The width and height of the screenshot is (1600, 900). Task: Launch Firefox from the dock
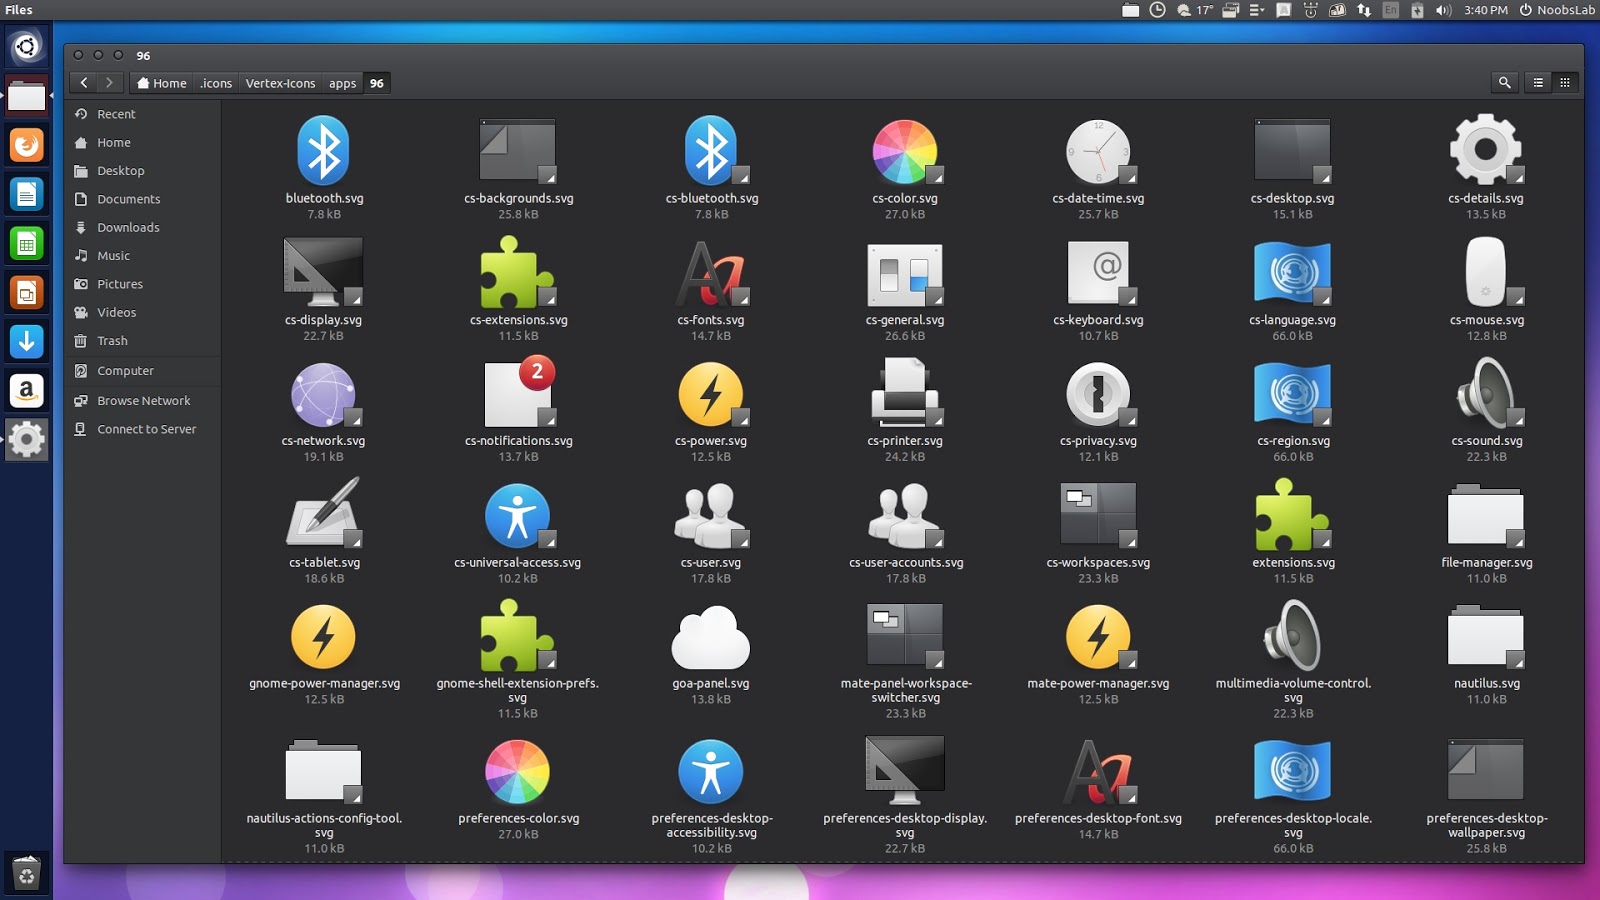coord(26,144)
